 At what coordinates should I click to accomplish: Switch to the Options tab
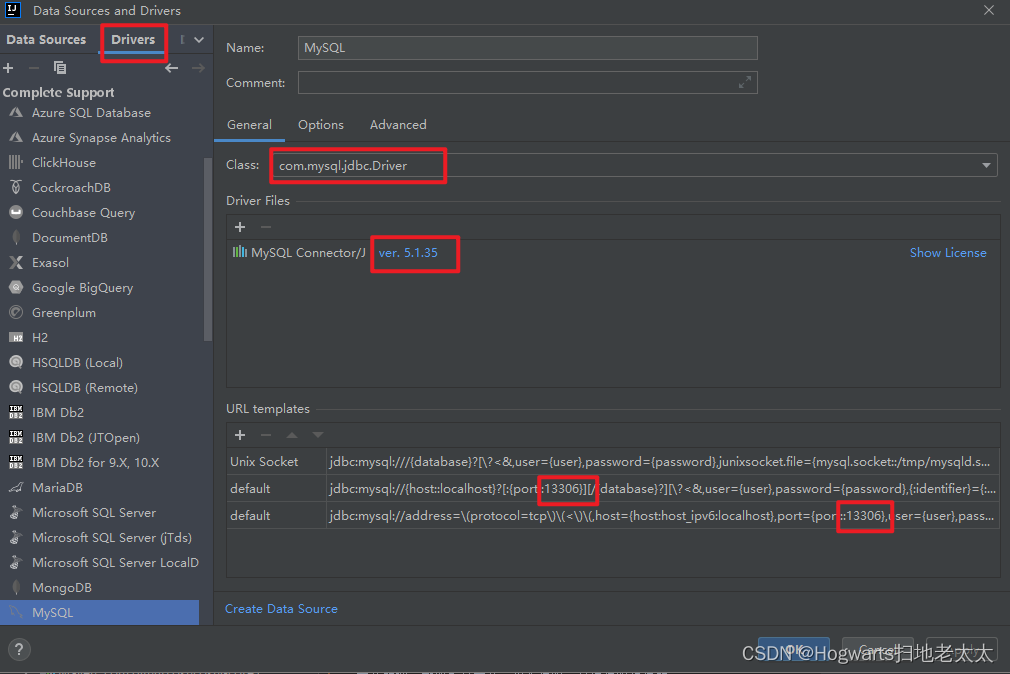click(x=320, y=125)
